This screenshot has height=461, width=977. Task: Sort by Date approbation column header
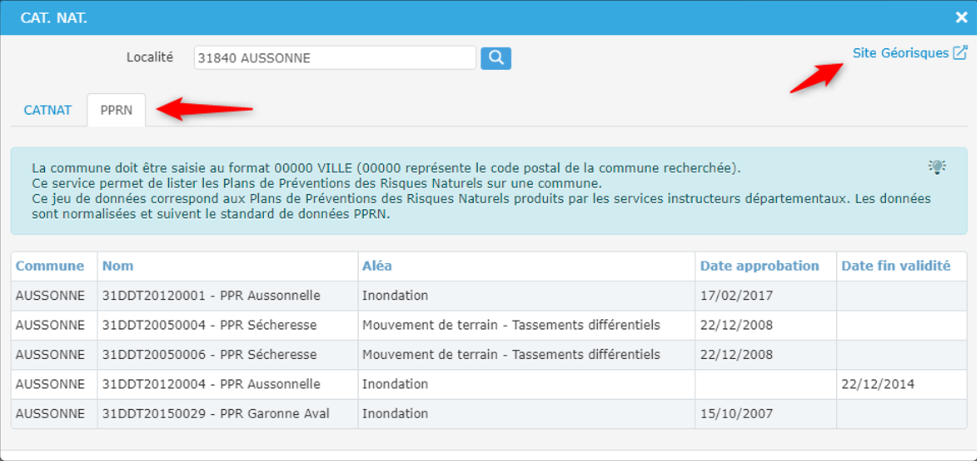(759, 266)
